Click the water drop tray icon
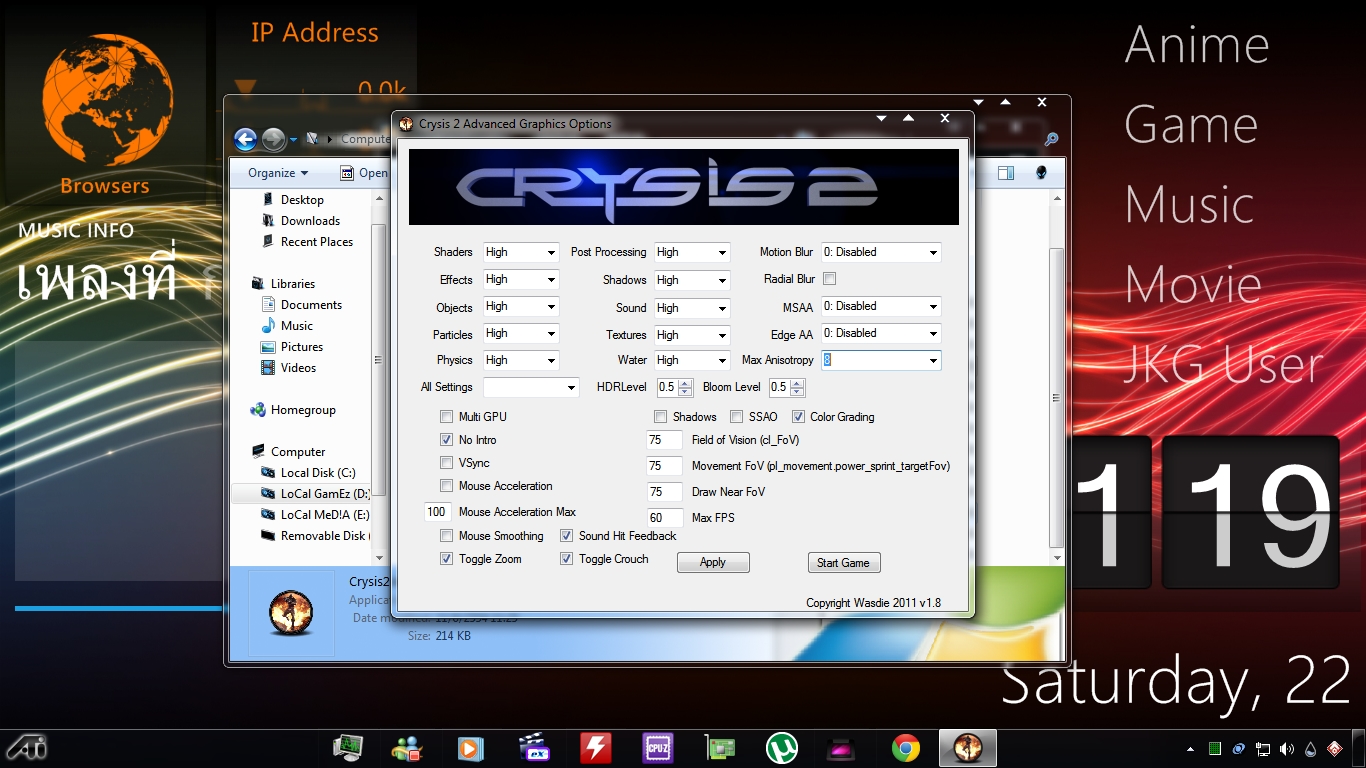Image resolution: width=1366 pixels, height=768 pixels. pyautogui.click(x=1310, y=749)
